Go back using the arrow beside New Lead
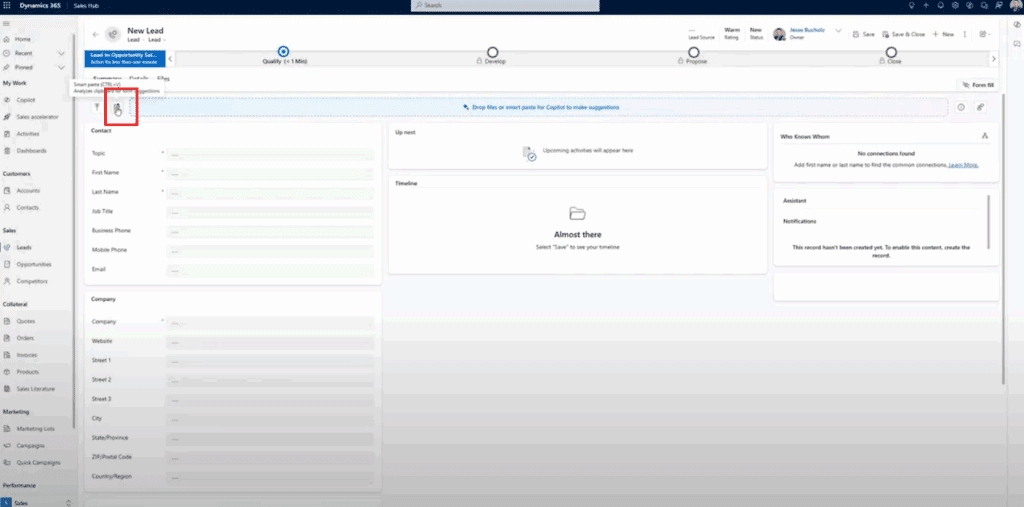Viewport: 1024px width, 507px height. [96, 35]
